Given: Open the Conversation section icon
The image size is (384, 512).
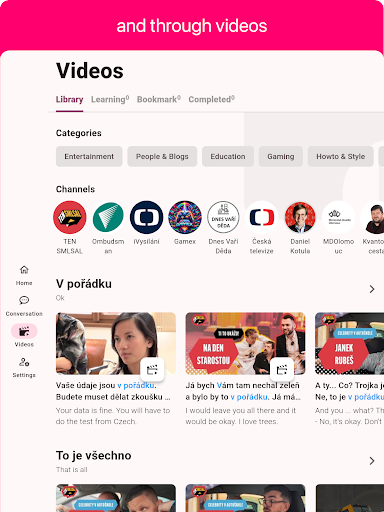Looking at the screenshot, I should 24,300.
